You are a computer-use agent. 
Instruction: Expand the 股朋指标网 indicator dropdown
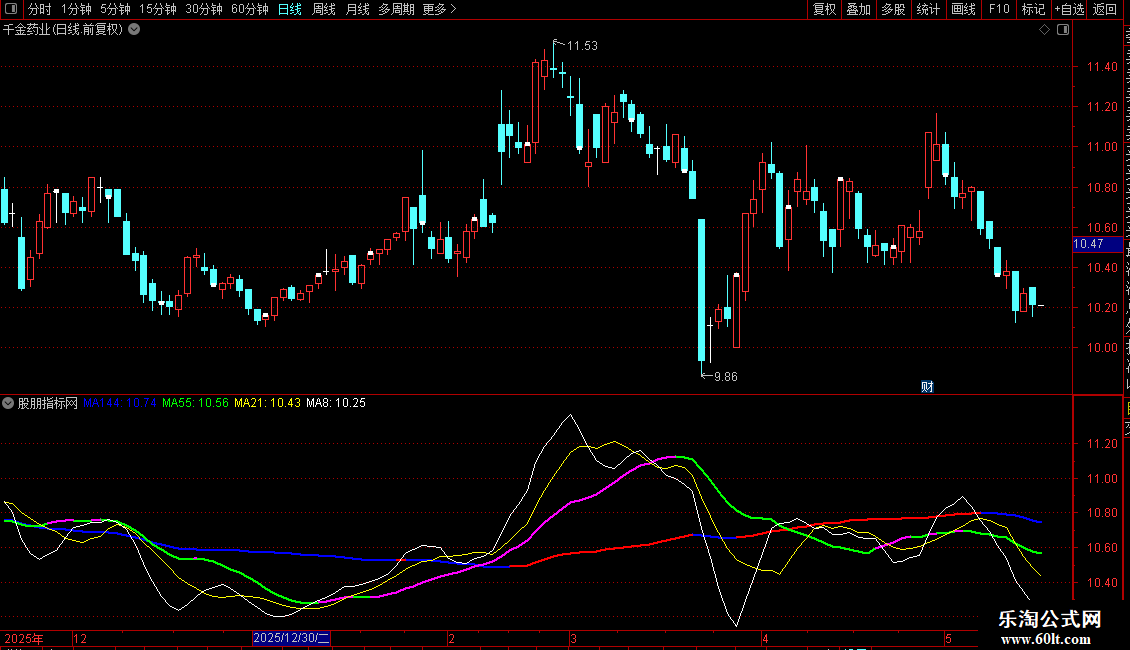8,403
